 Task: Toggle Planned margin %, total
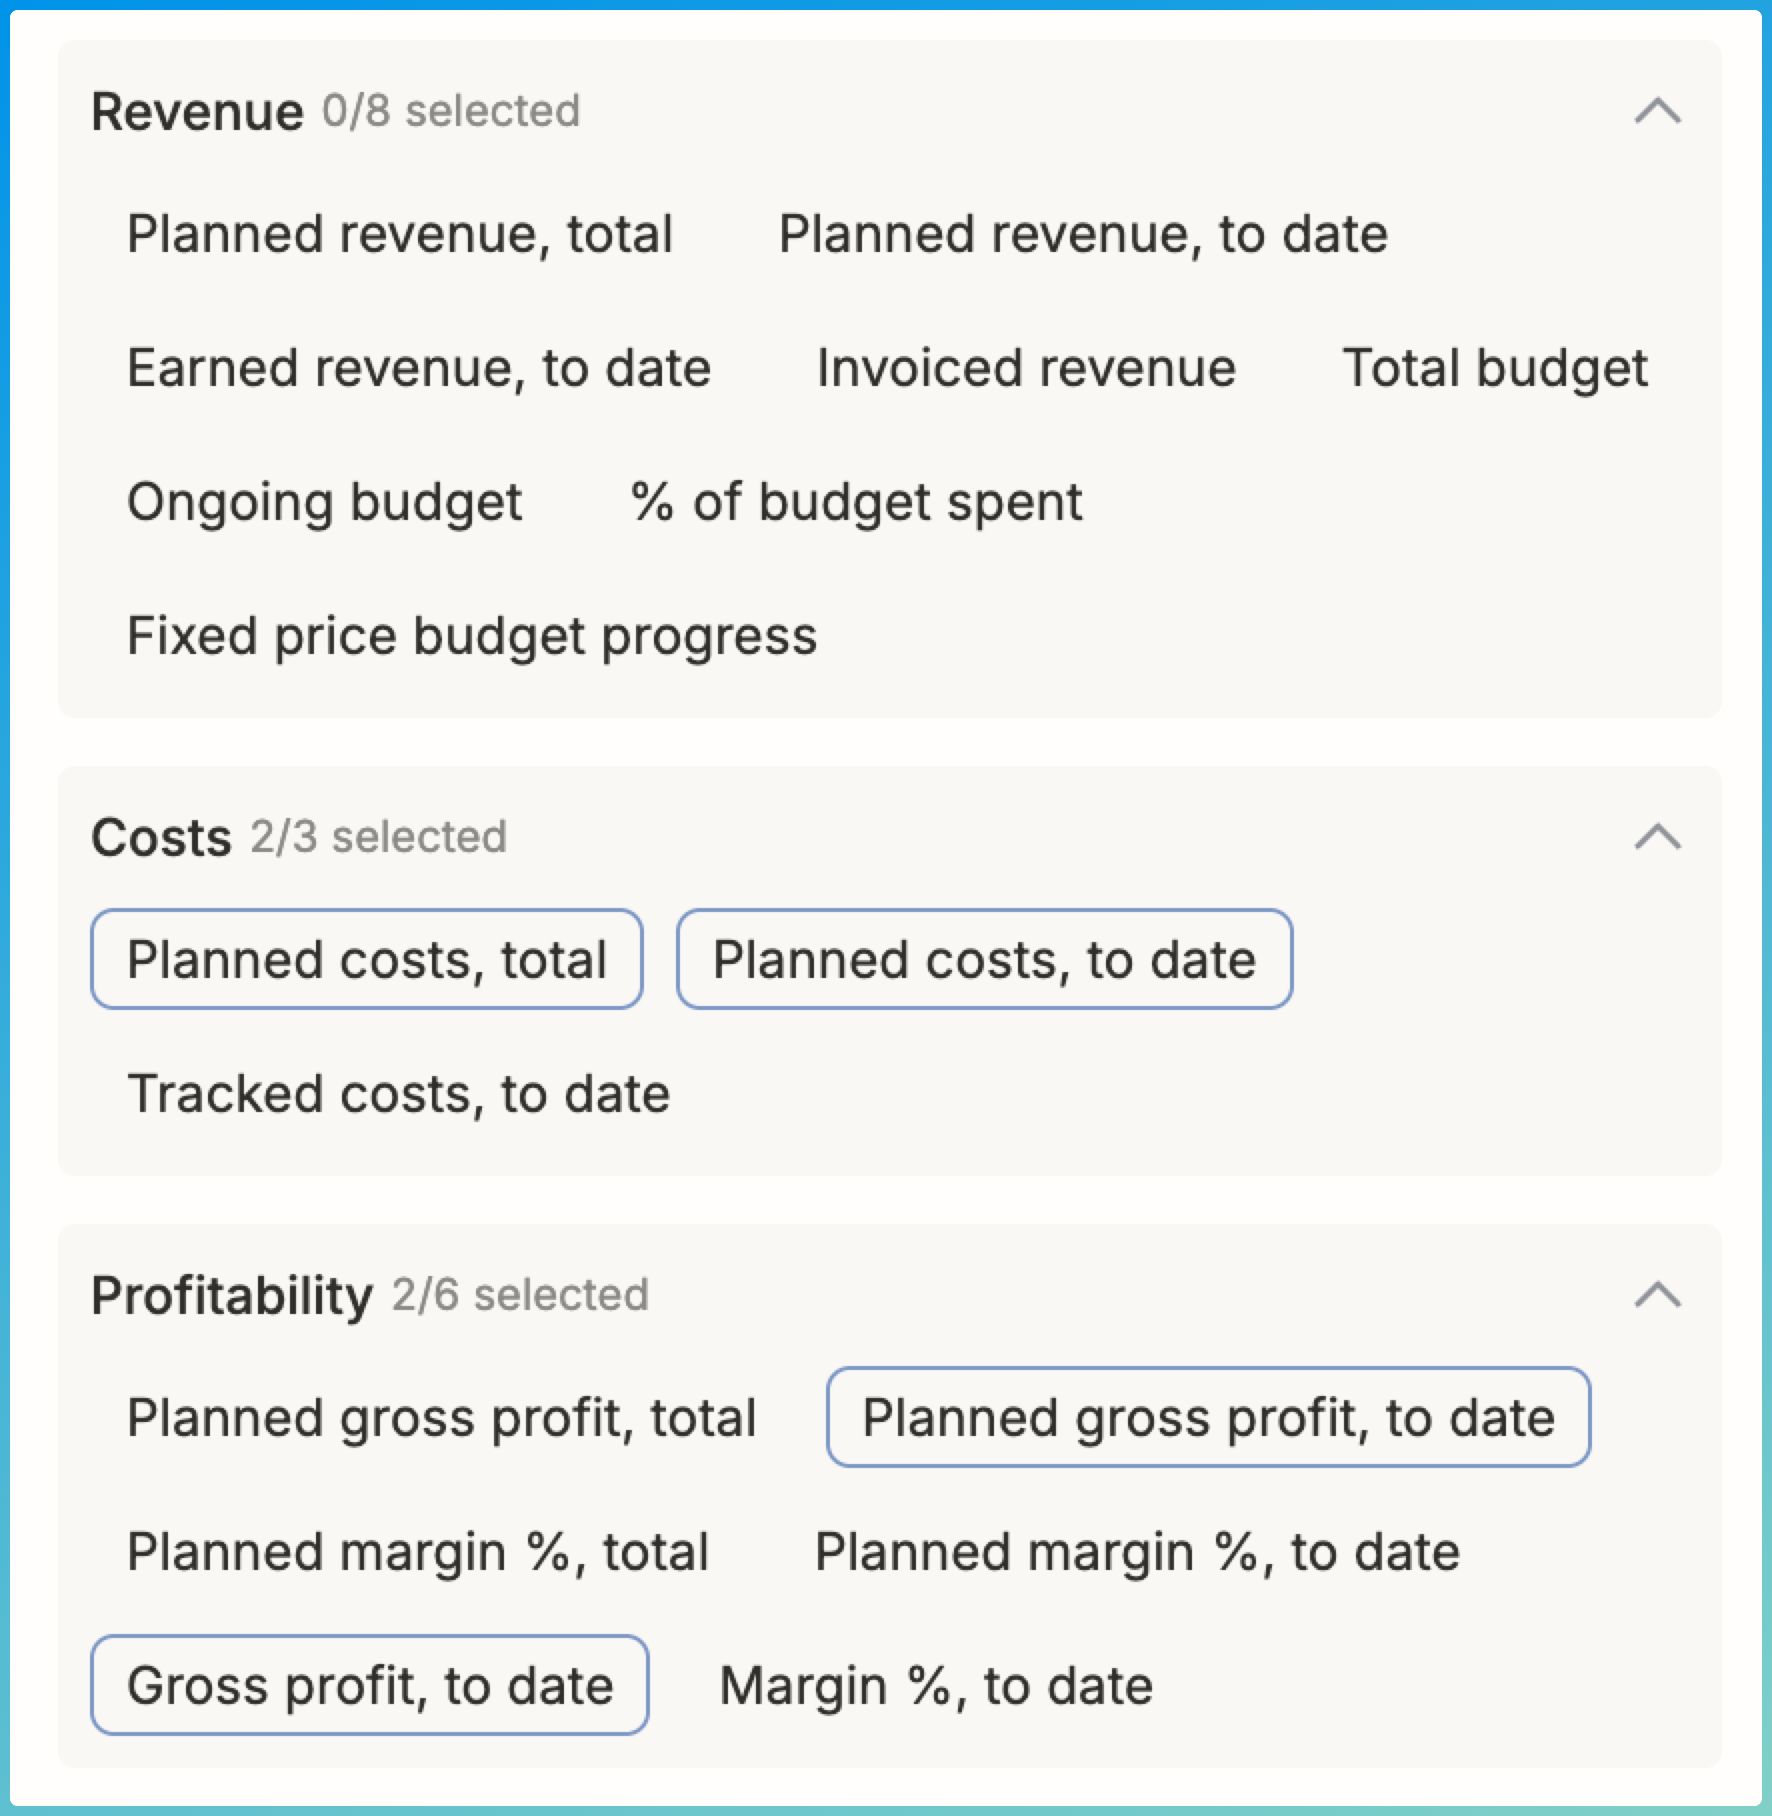pos(418,1552)
